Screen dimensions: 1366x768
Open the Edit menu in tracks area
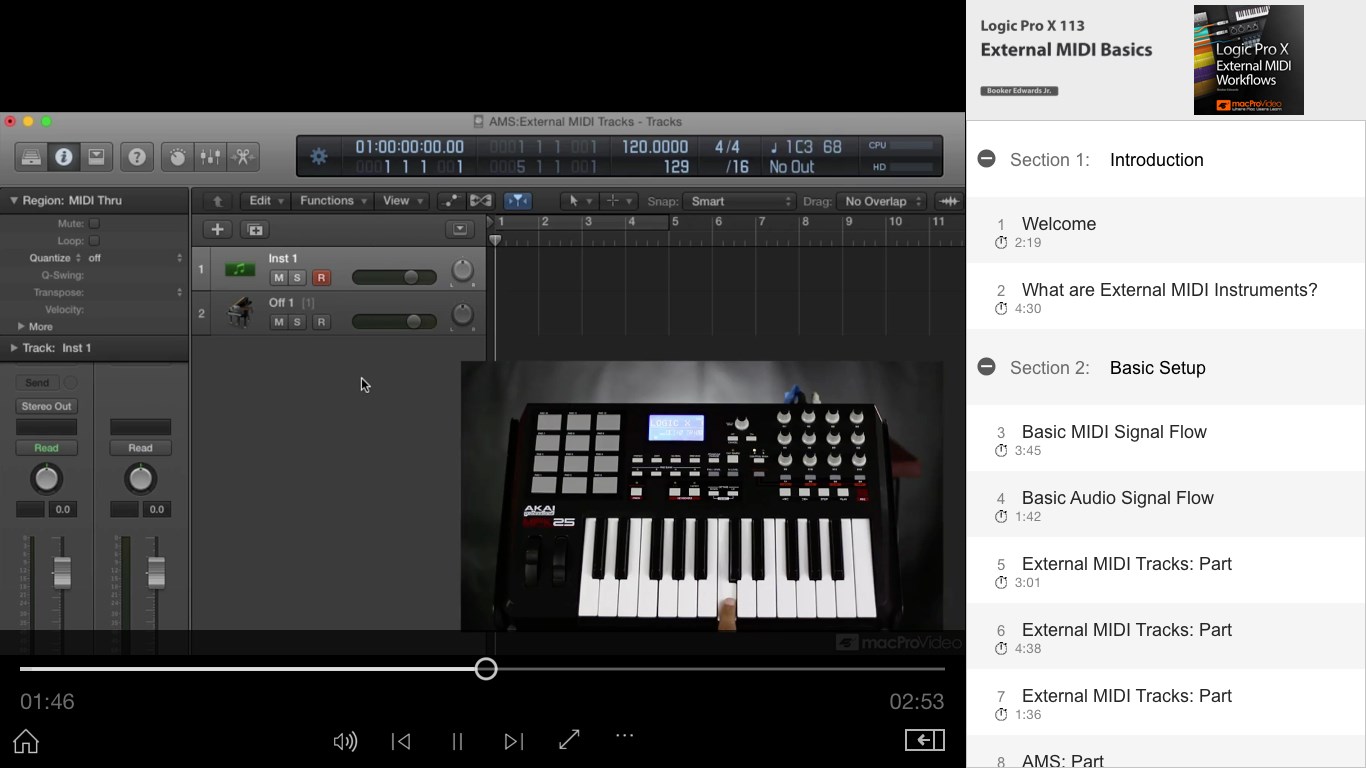coord(267,201)
